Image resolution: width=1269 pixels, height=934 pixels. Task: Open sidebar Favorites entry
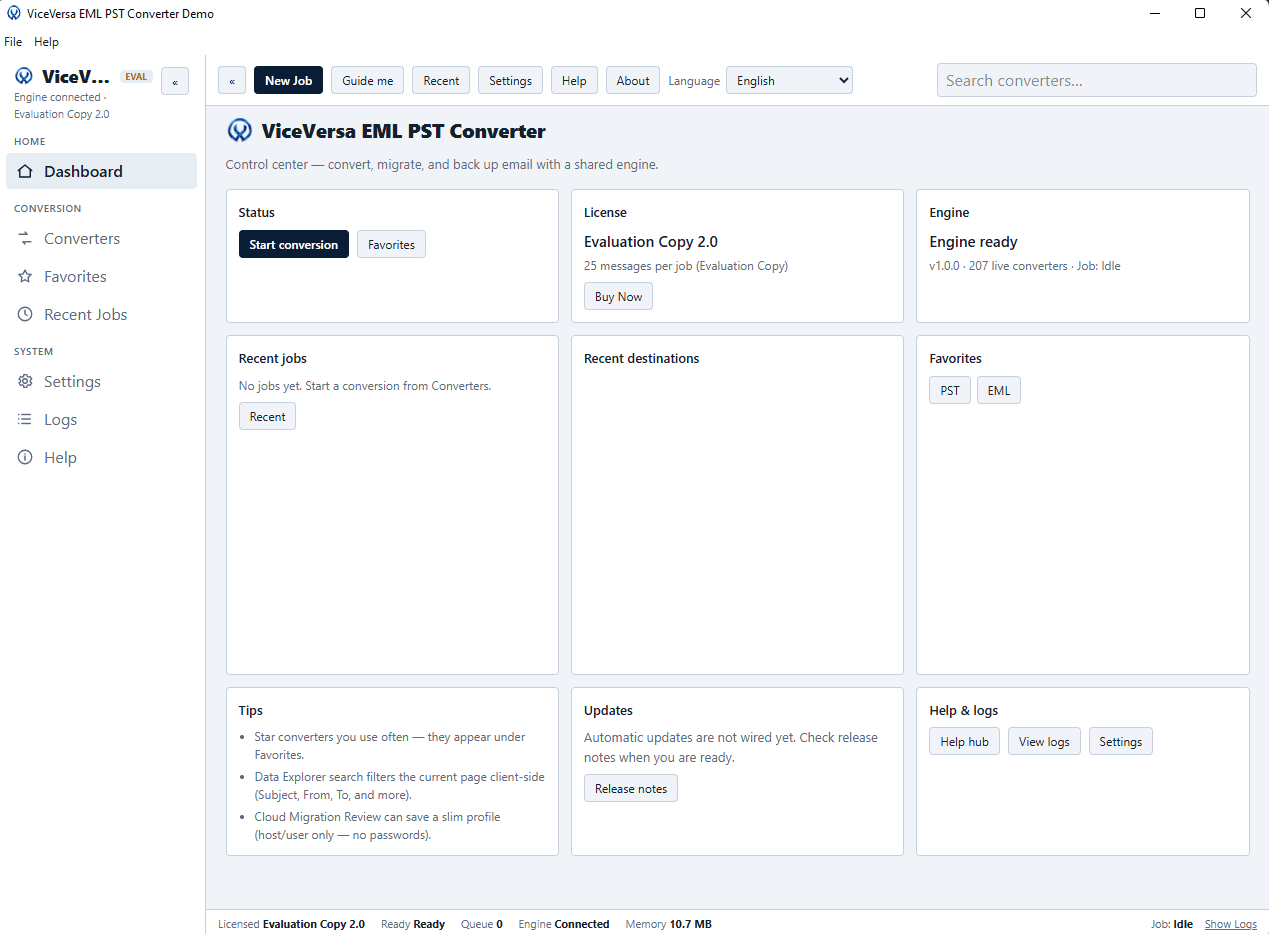coord(101,276)
